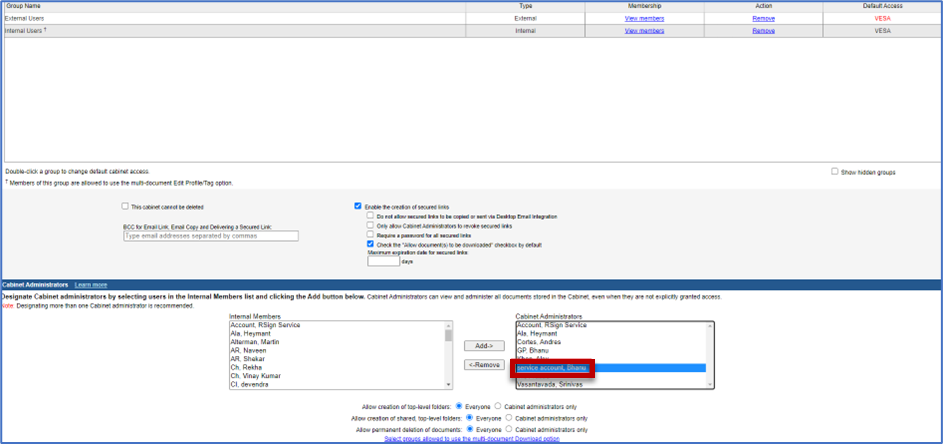The image size is (943, 444).
Task: Open View members for Internal Users
Action: tap(644, 31)
